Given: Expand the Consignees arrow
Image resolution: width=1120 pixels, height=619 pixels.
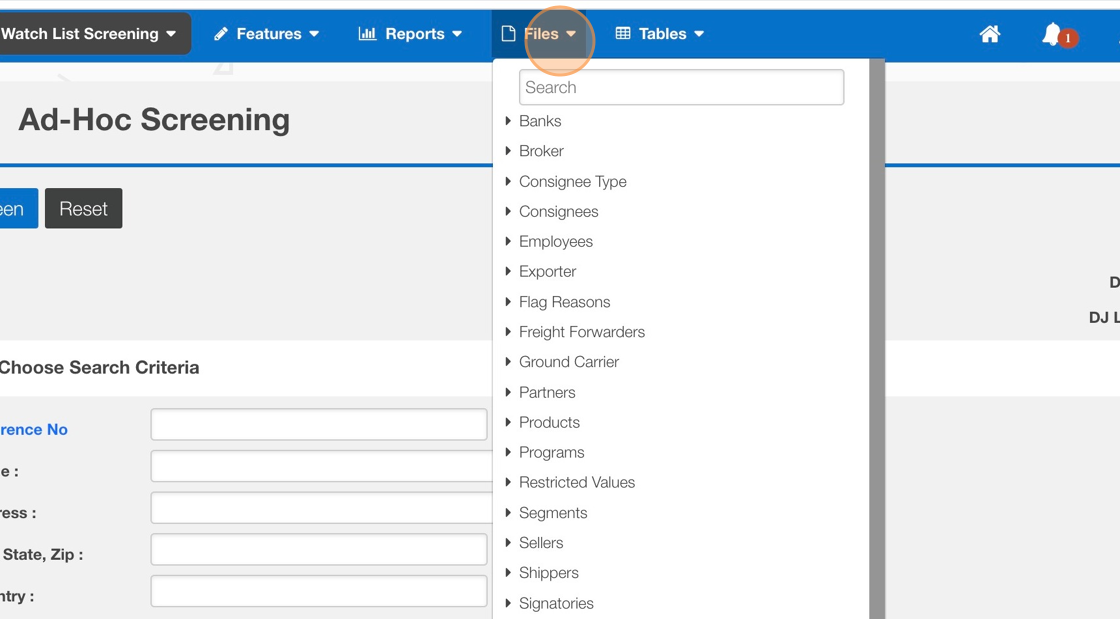Looking at the screenshot, I should pyautogui.click(x=508, y=211).
